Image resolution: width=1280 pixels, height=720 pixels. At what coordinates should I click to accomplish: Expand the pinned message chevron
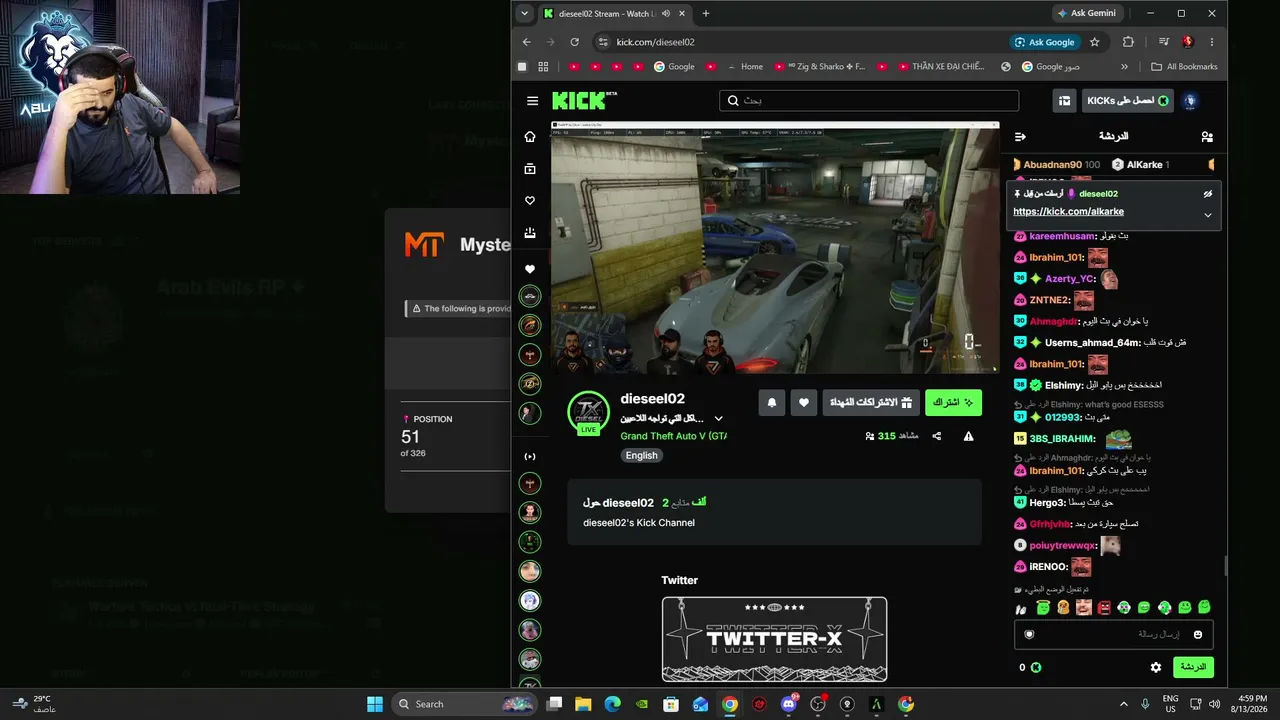1207,215
